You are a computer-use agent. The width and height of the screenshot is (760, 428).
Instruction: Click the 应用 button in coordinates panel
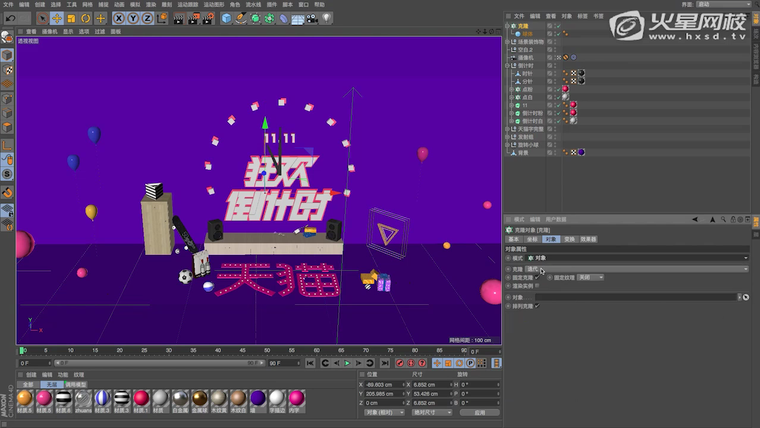coord(480,412)
